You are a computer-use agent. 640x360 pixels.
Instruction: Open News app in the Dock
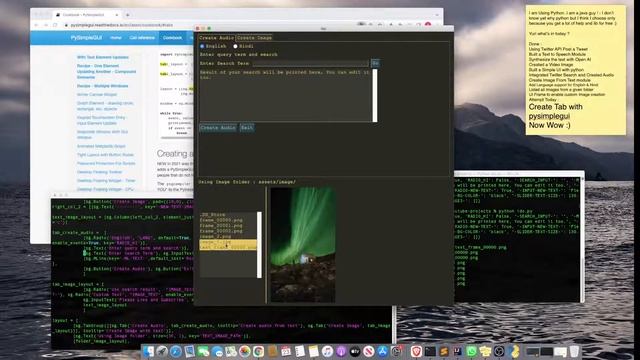[369, 351]
